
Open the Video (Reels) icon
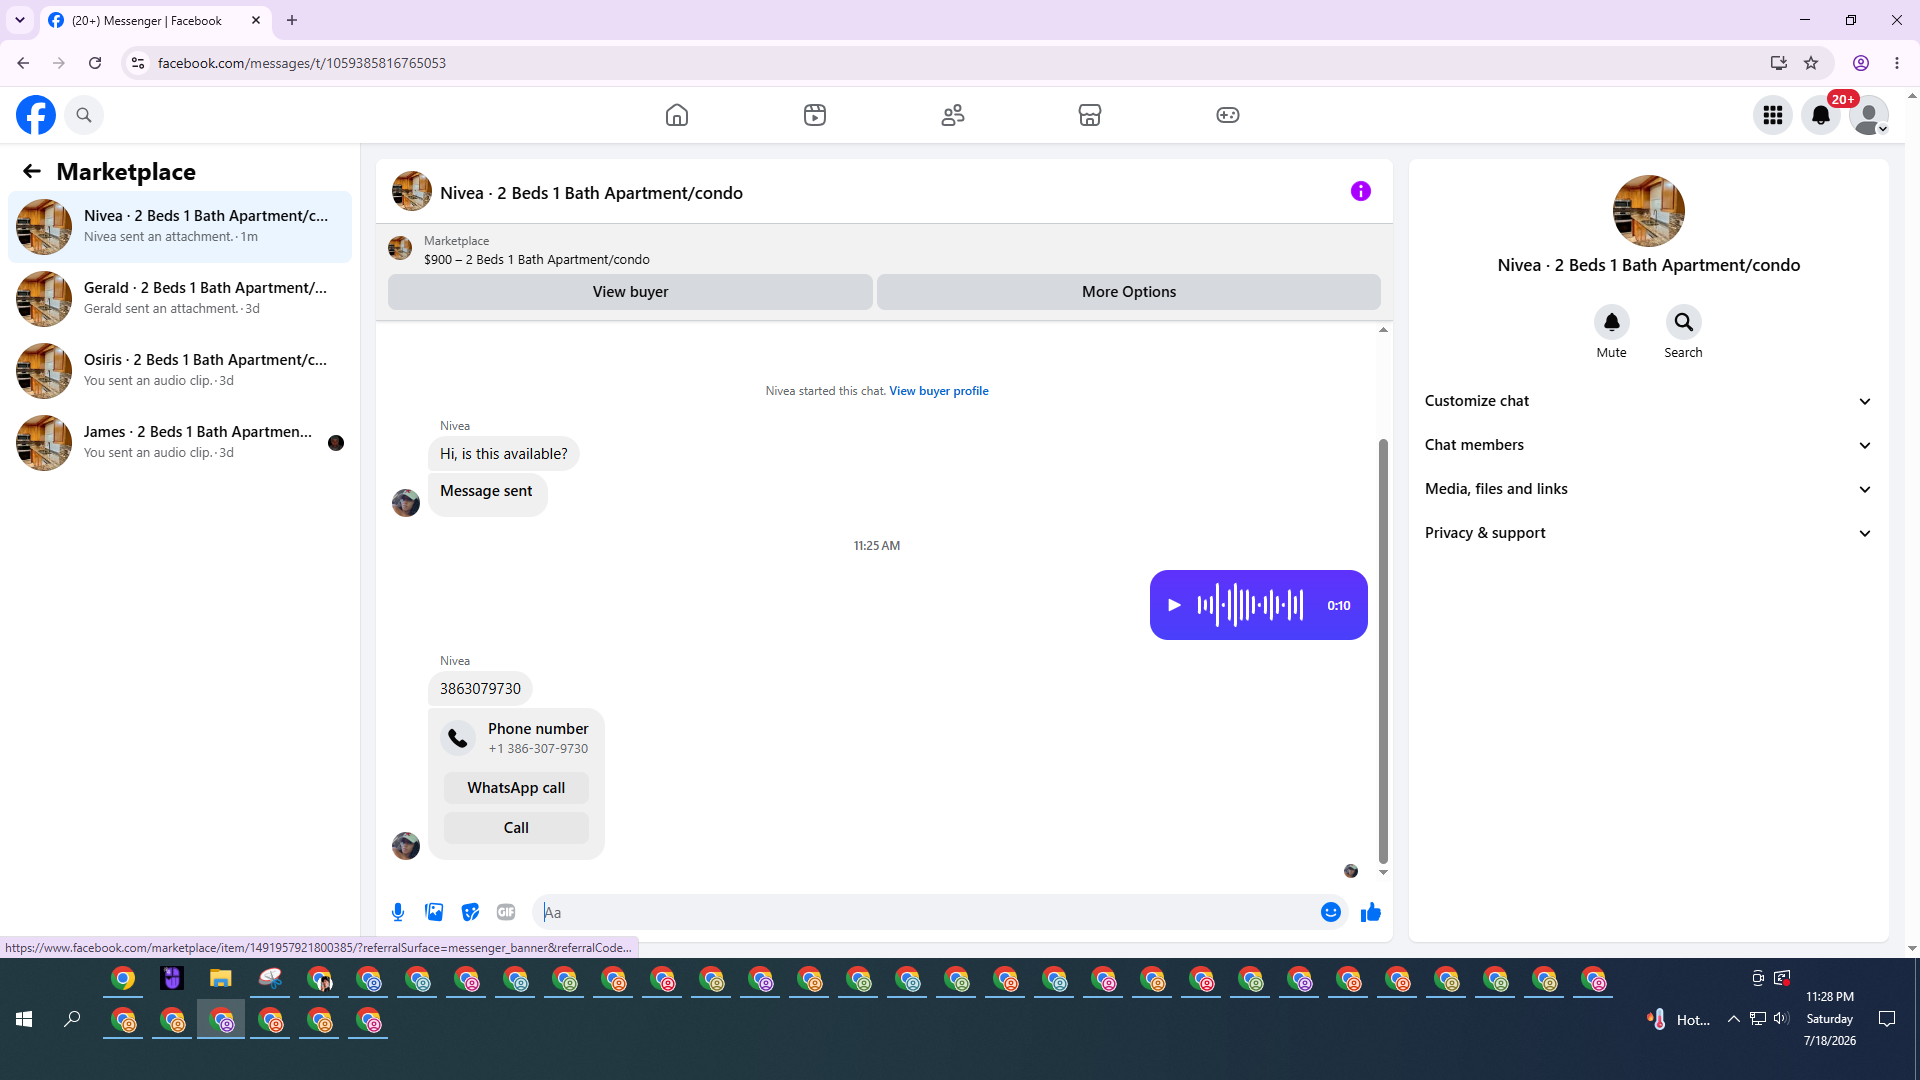coord(815,115)
